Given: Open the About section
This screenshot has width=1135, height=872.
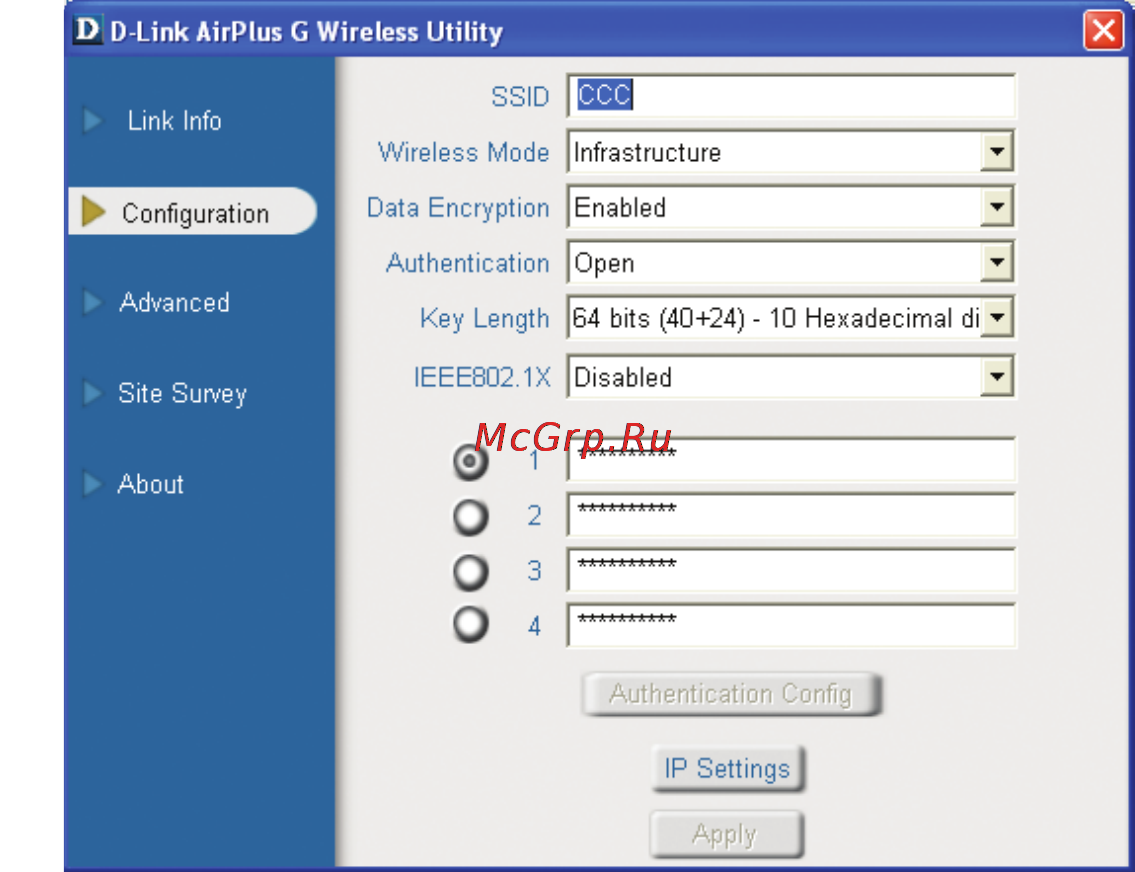Looking at the screenshot, I should coord(151,484).
